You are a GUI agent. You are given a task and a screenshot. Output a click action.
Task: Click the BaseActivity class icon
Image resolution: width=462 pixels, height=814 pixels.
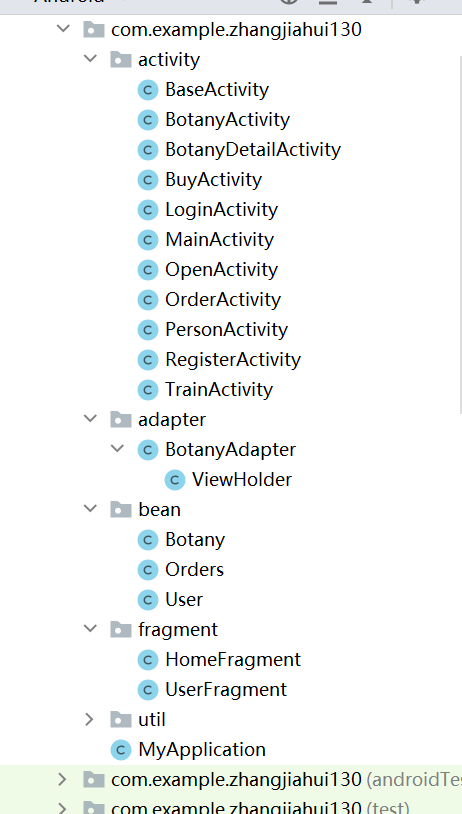coord(148,90)
